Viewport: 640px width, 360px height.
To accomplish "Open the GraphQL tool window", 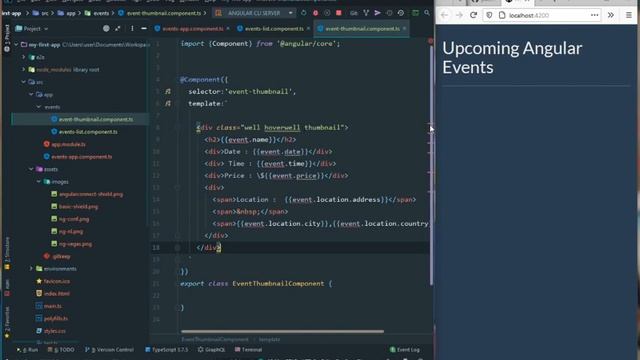I will pyautogui.click(x=211, y=350).
